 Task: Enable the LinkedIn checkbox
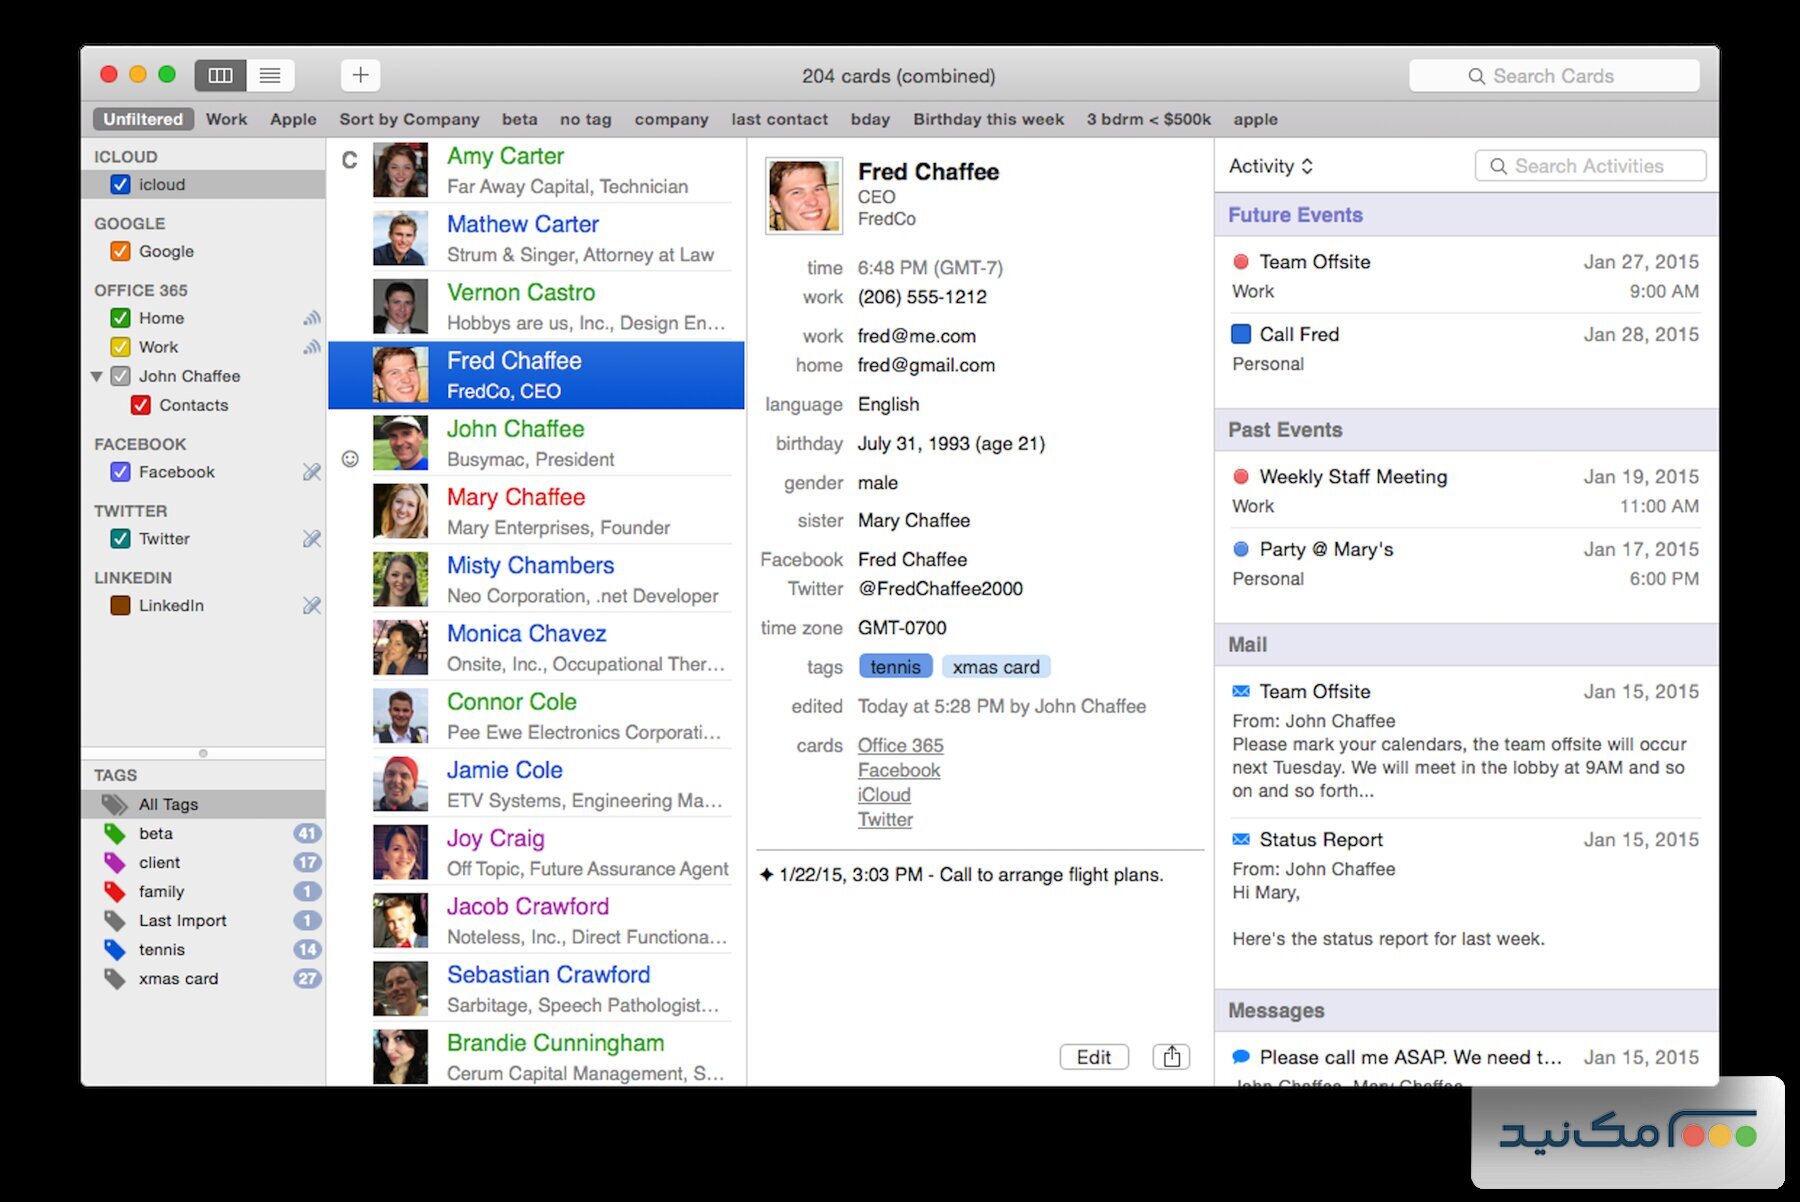(x=120, y=606)
